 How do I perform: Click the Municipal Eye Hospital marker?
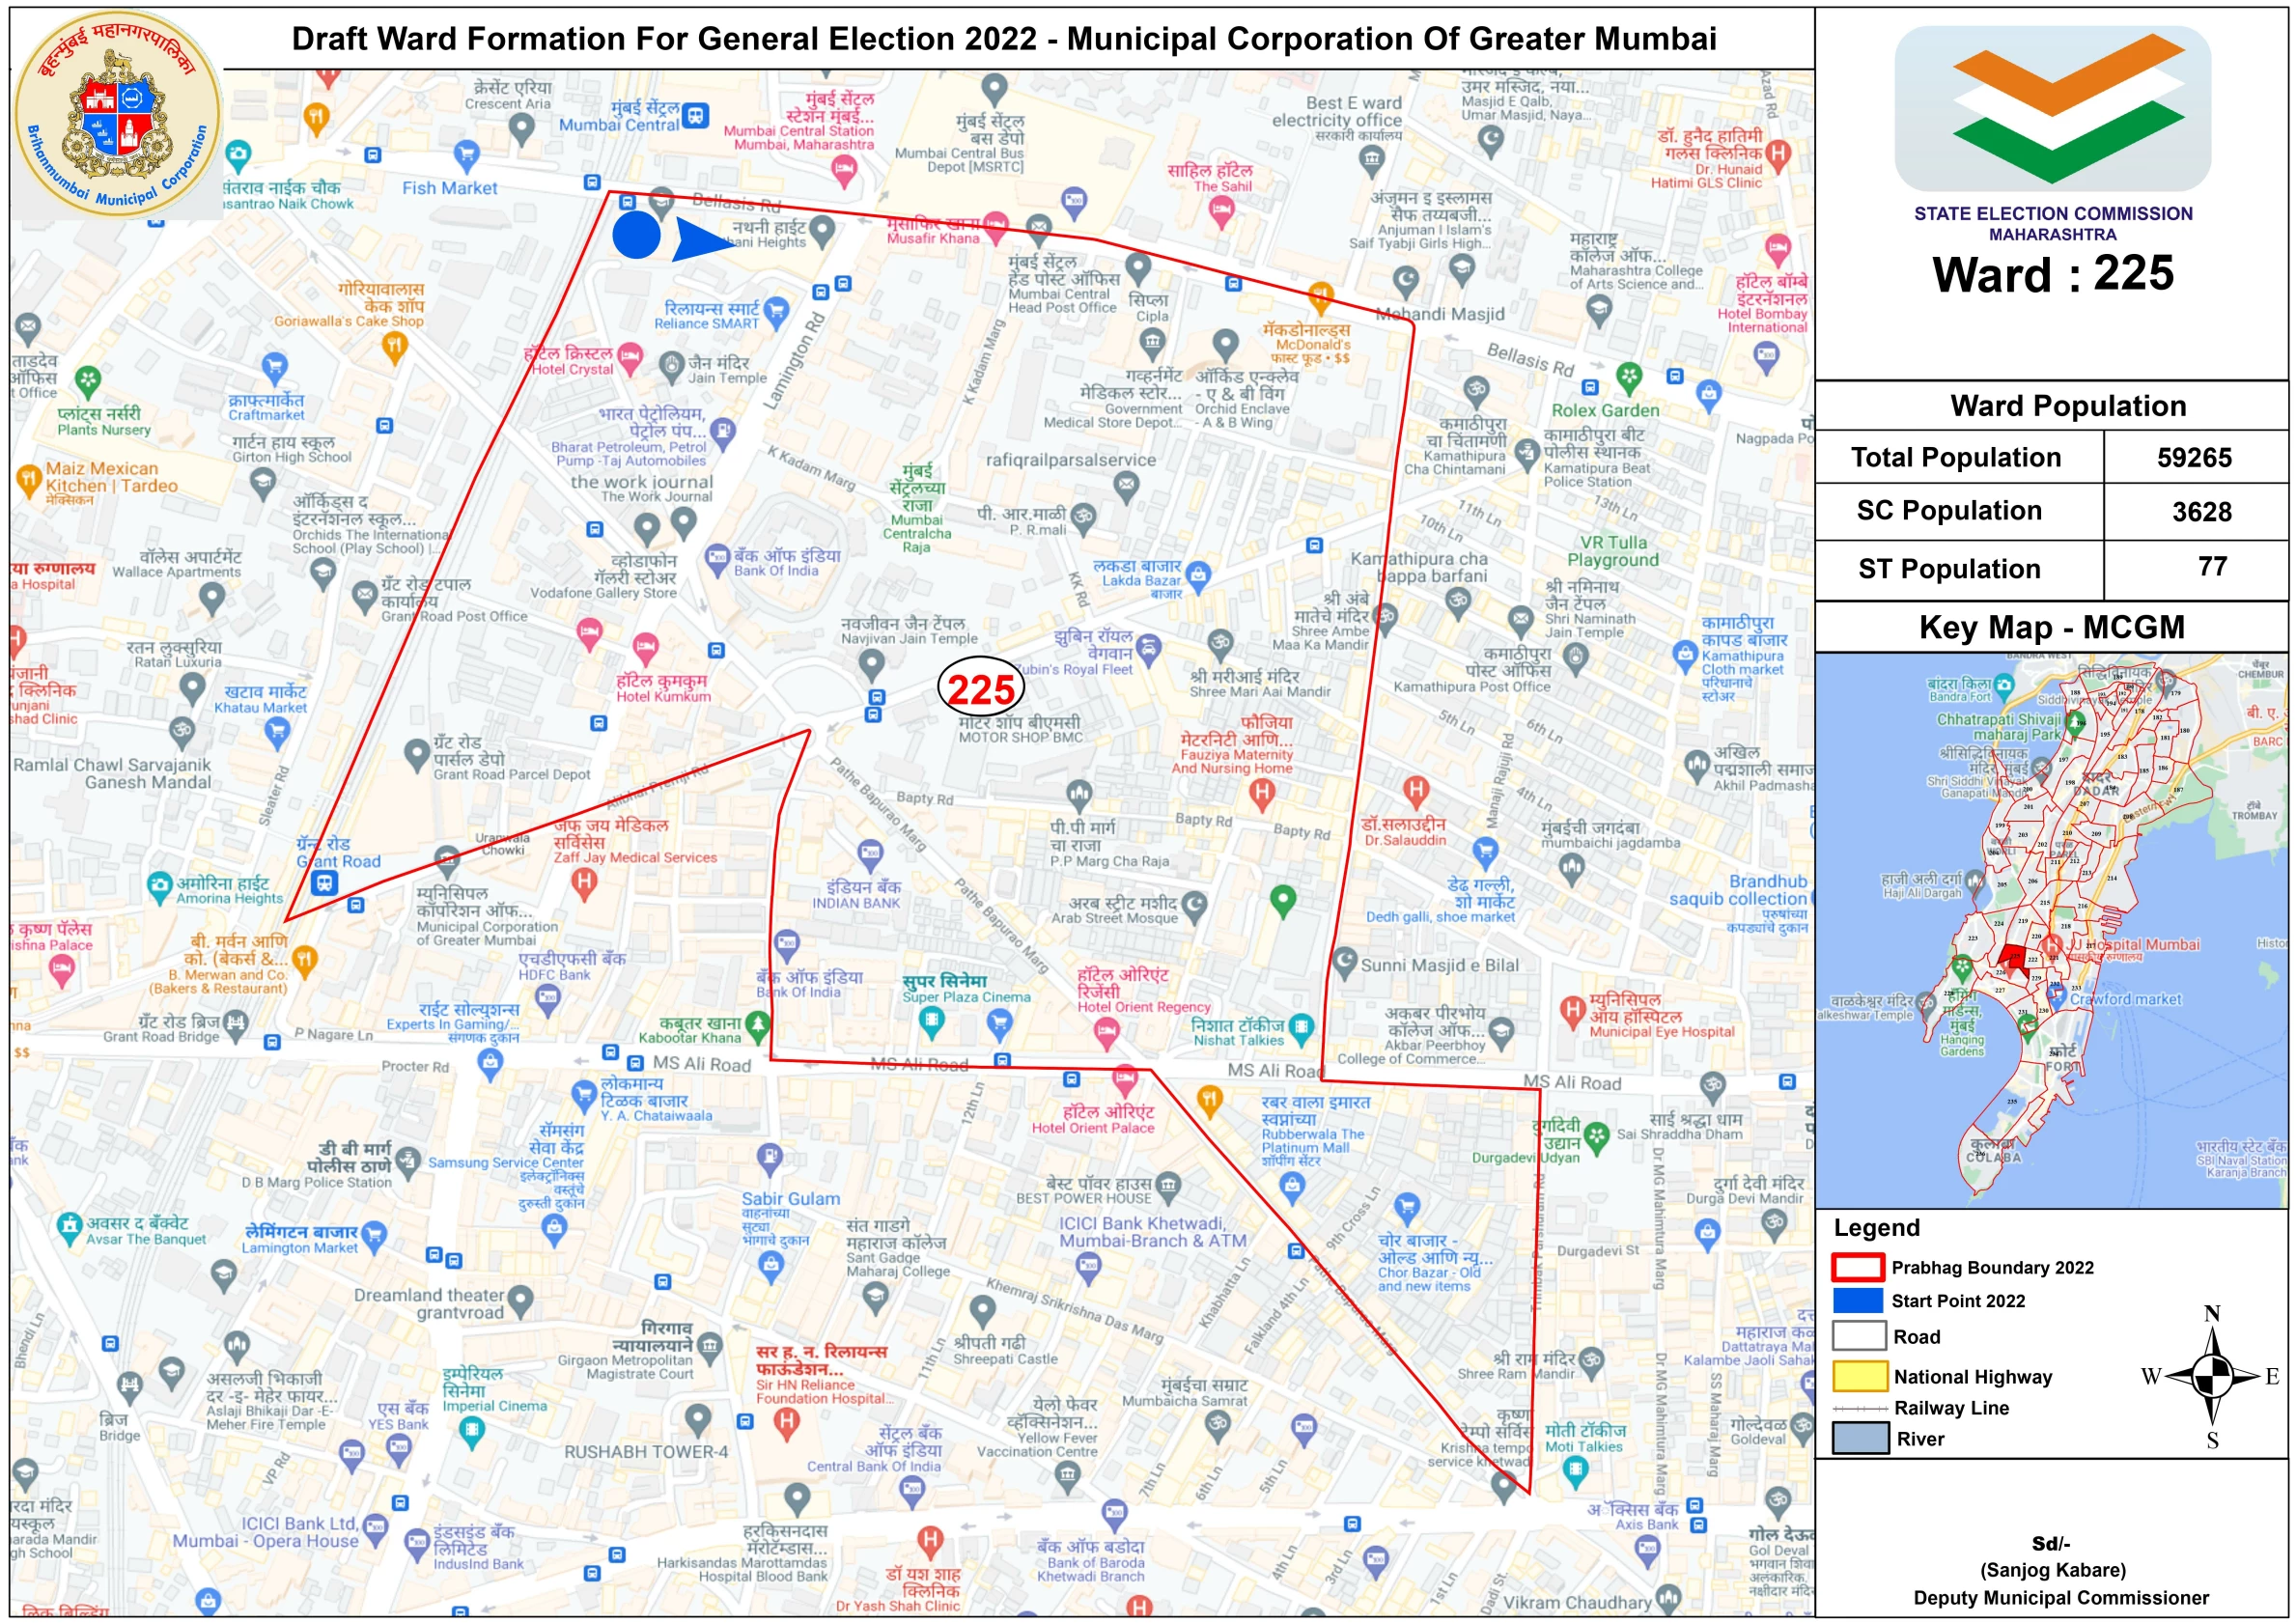[1572, 1010]
